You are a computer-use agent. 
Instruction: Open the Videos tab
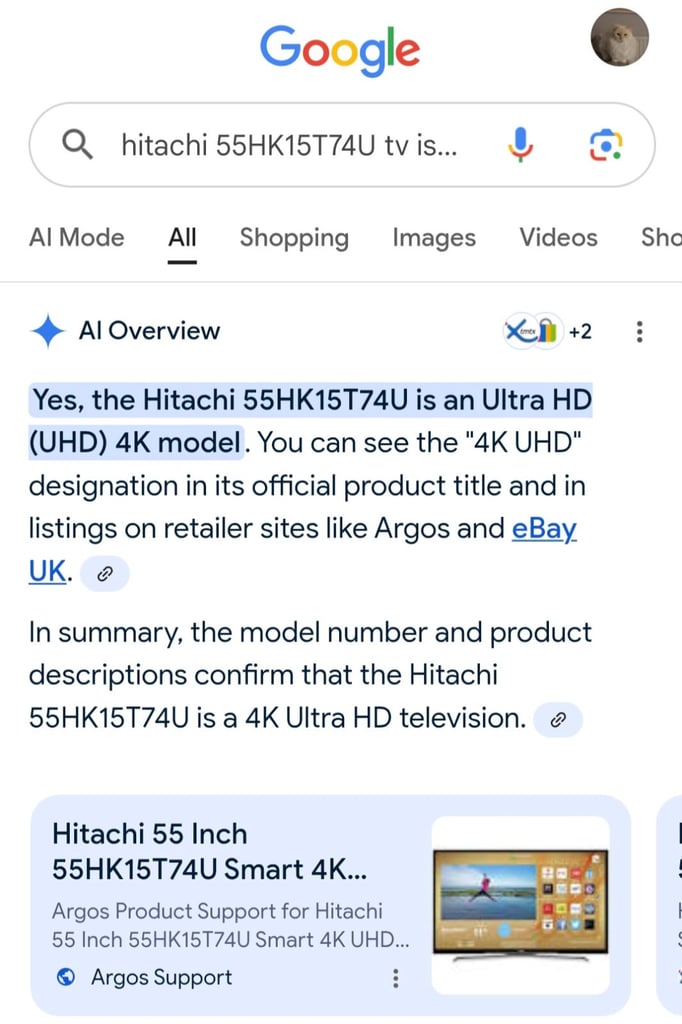click(559, 237)
